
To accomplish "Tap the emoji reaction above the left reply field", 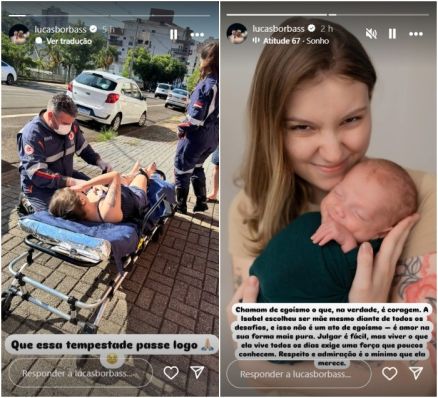I will click(112, 359).
